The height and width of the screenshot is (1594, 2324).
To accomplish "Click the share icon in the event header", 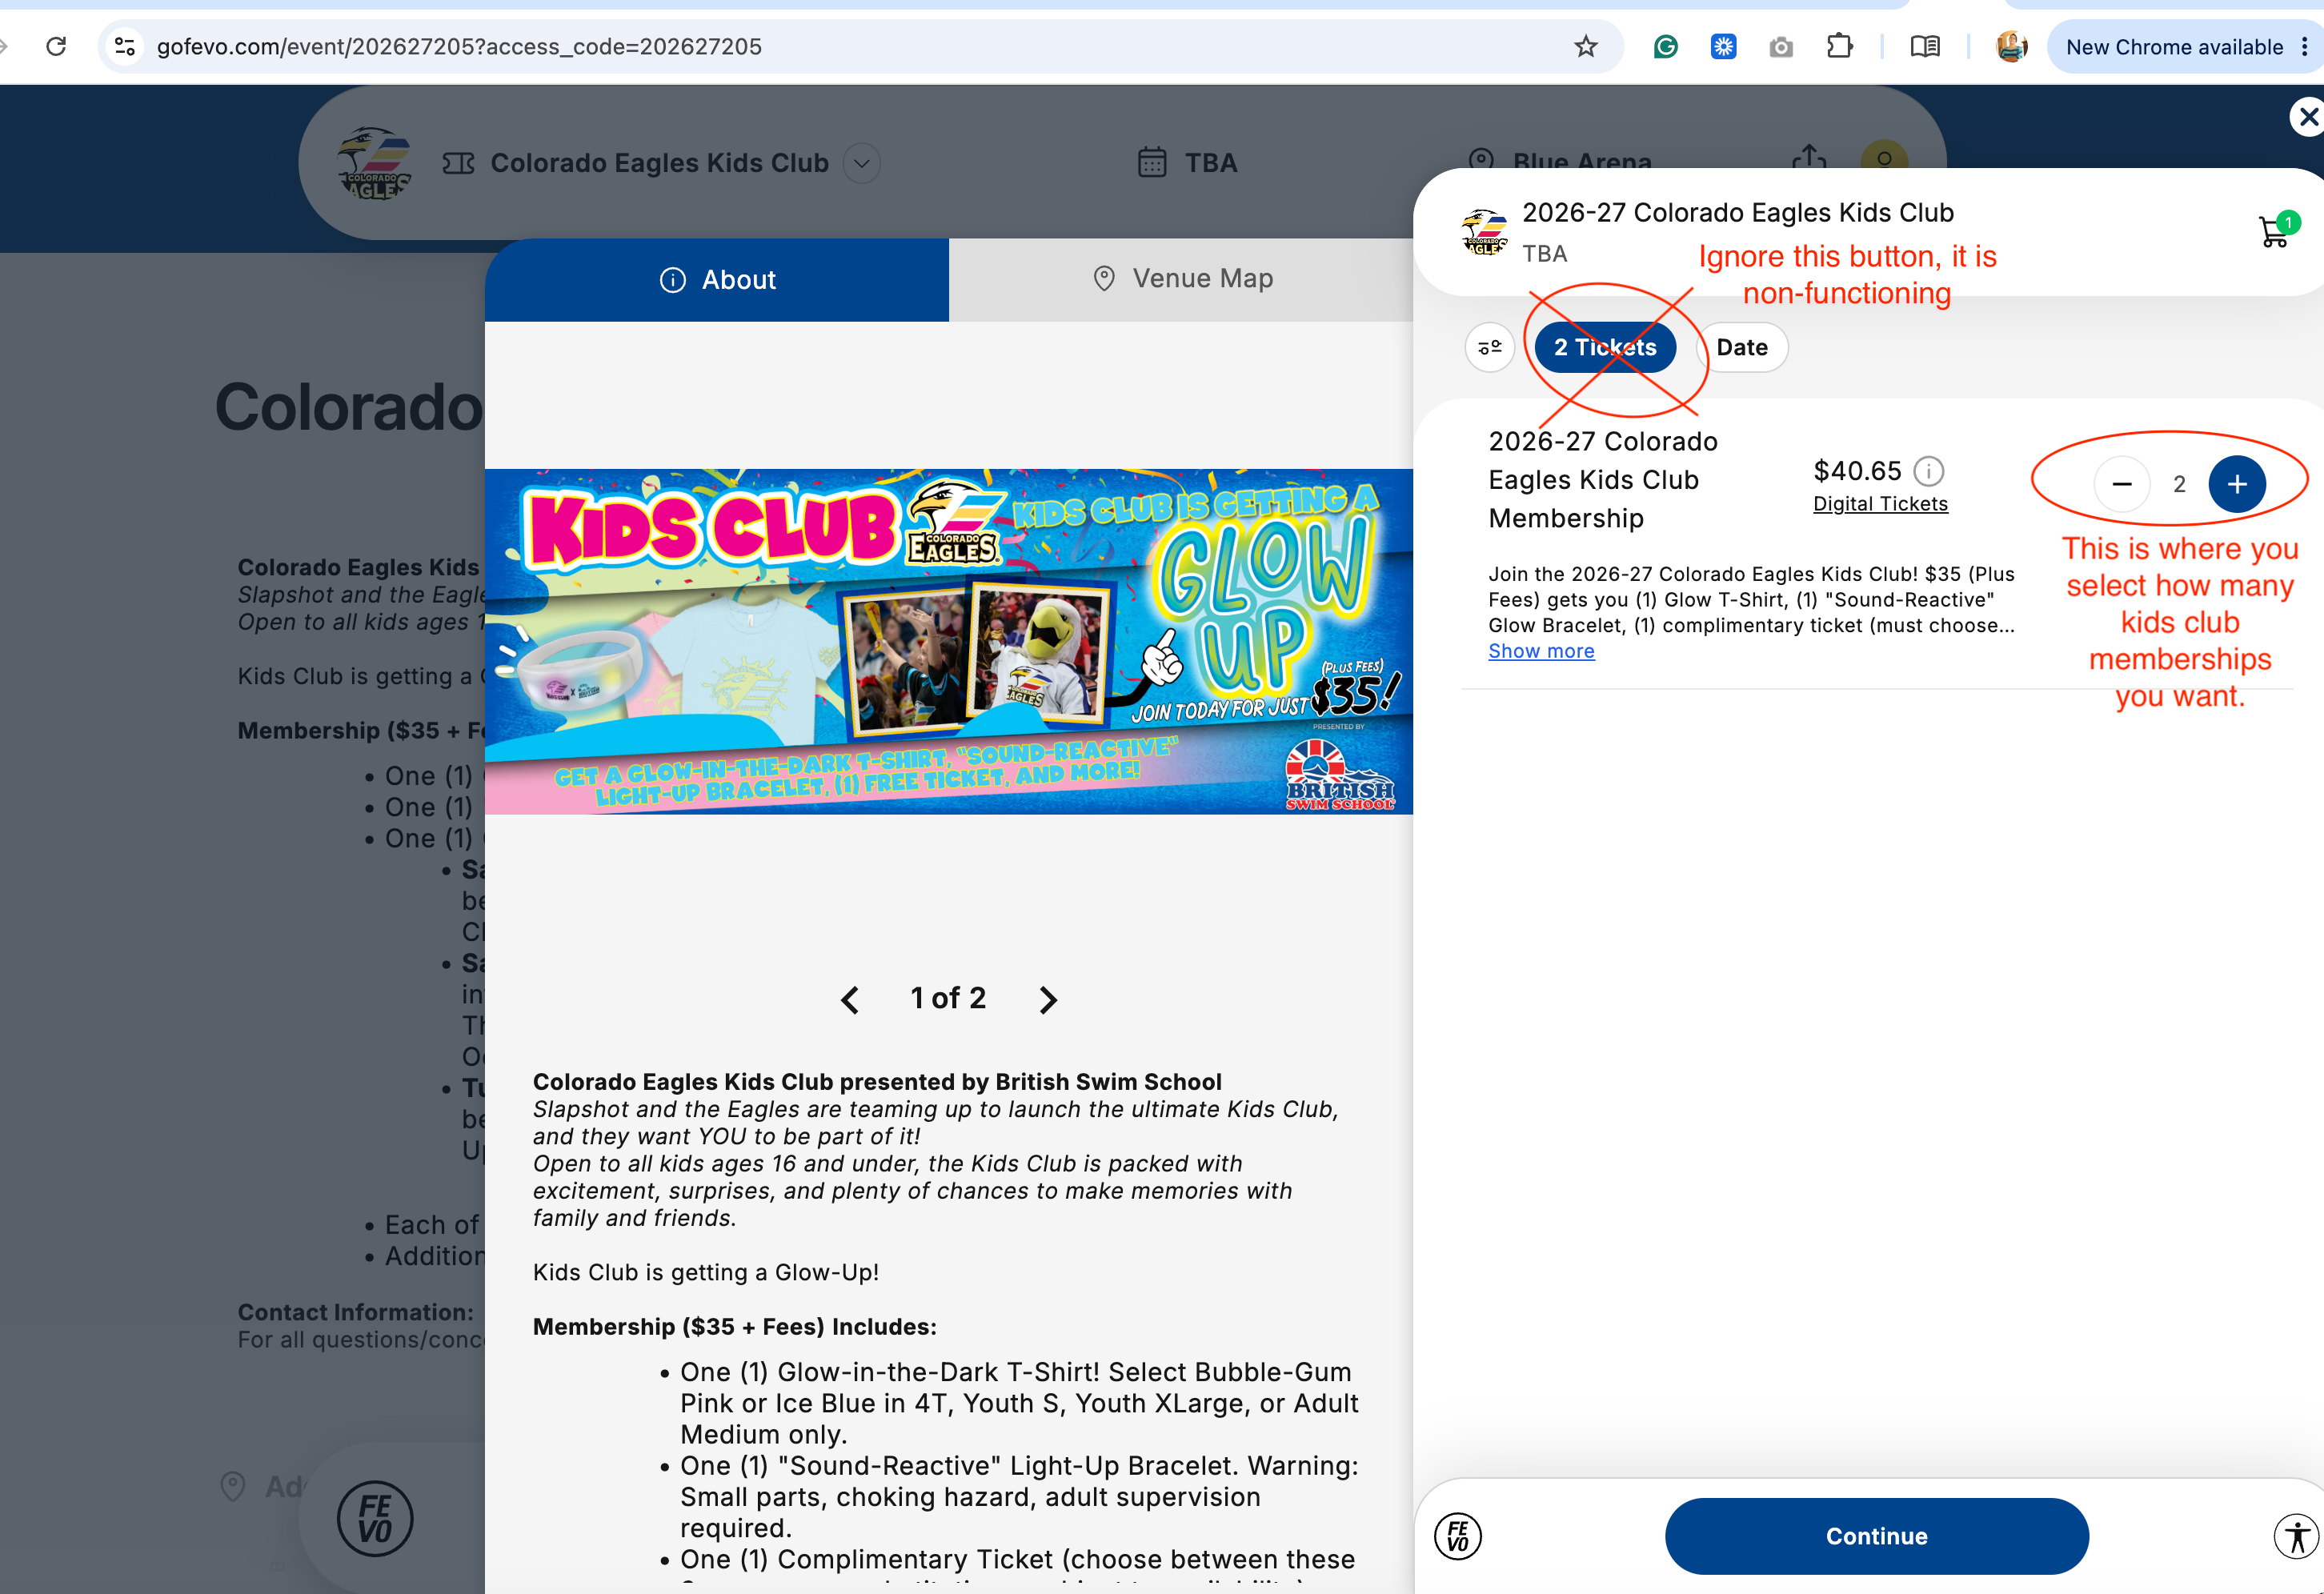I will [1809, 159].
